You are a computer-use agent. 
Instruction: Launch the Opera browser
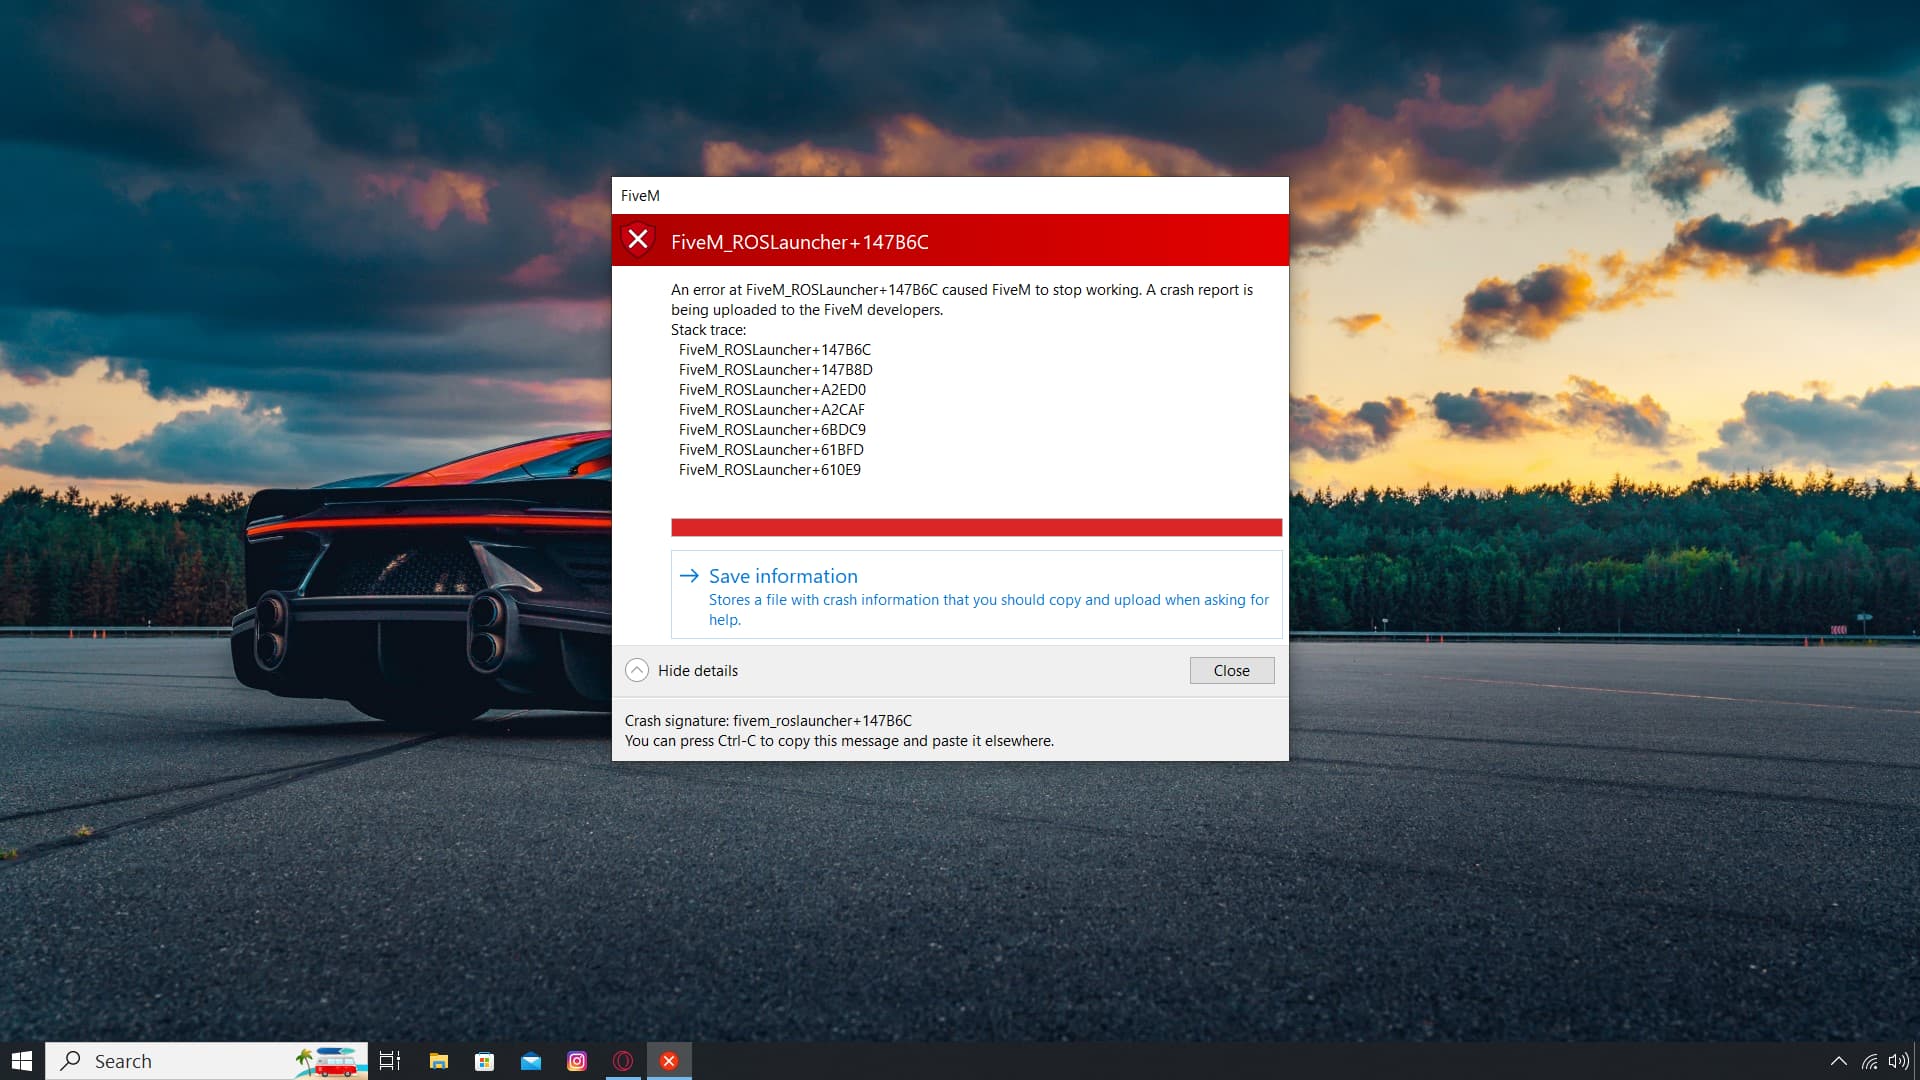tap(623, 1061)
